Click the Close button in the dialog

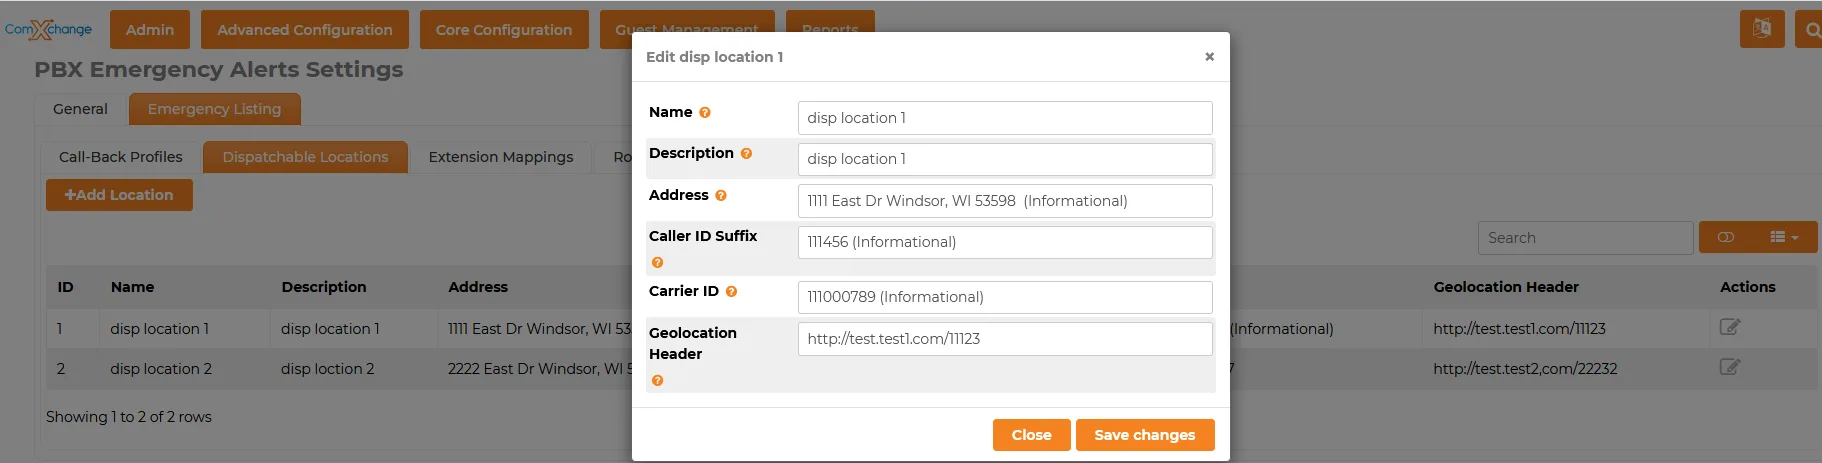(1031, 435)
